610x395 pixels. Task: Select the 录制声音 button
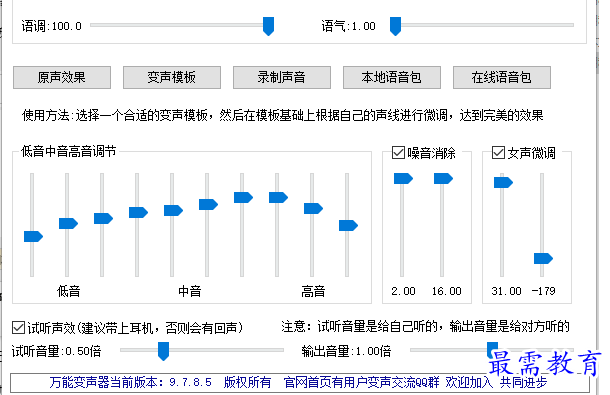[282, 77]
